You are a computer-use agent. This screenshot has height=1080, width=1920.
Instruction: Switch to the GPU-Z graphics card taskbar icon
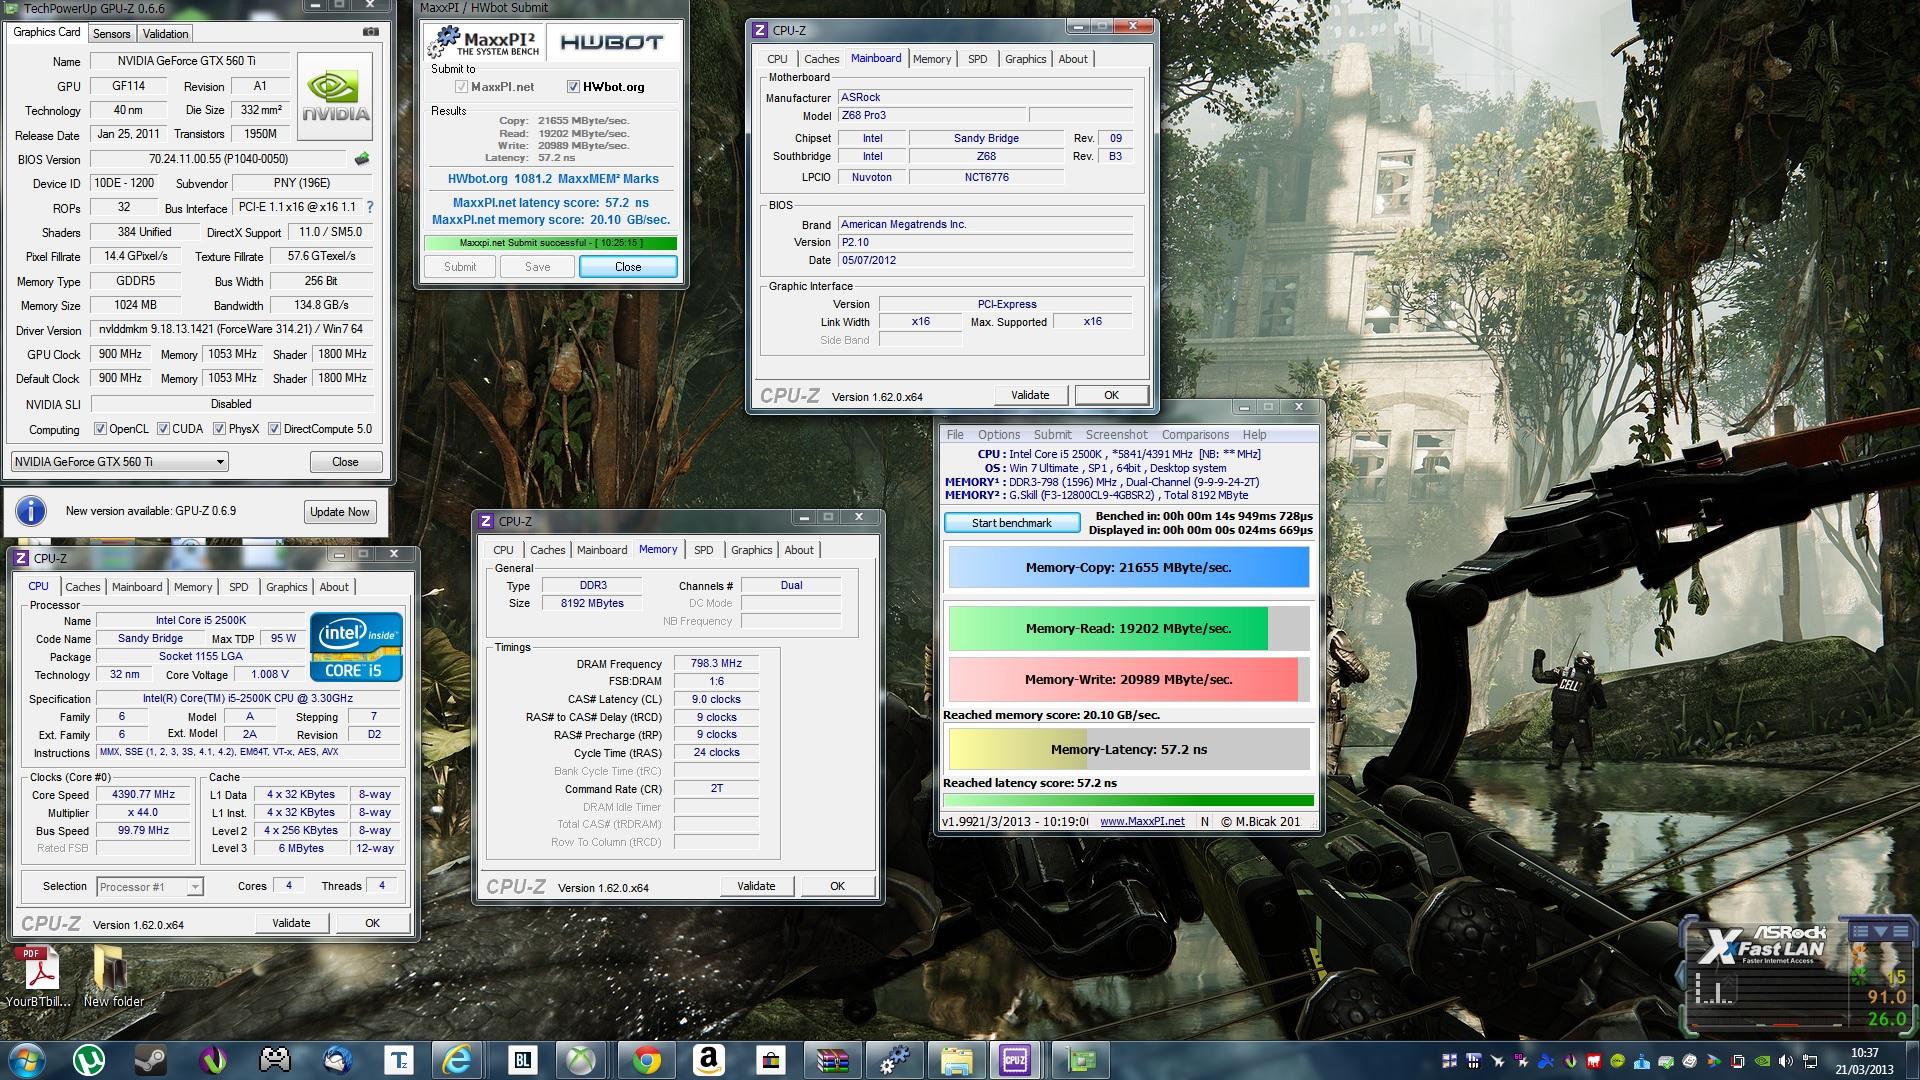tap(1081, 1060)
